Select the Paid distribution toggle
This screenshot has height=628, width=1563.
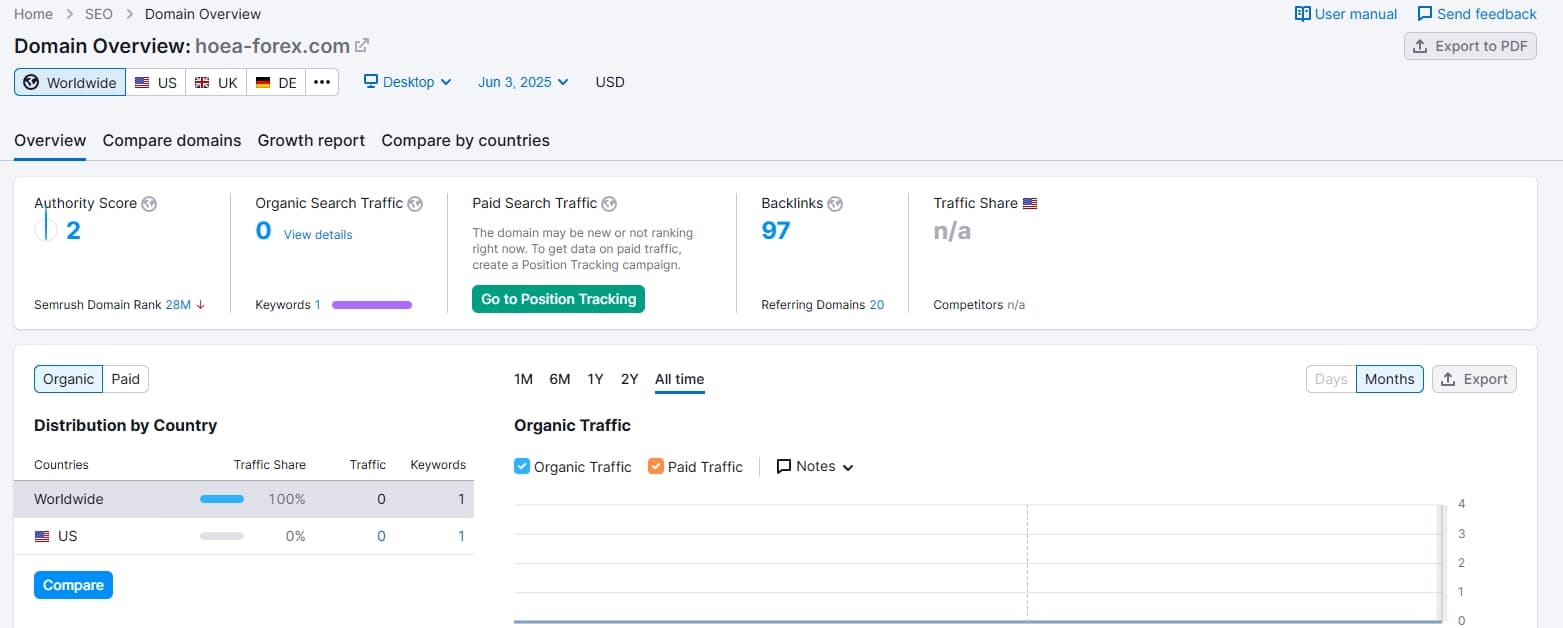point(126,379)
